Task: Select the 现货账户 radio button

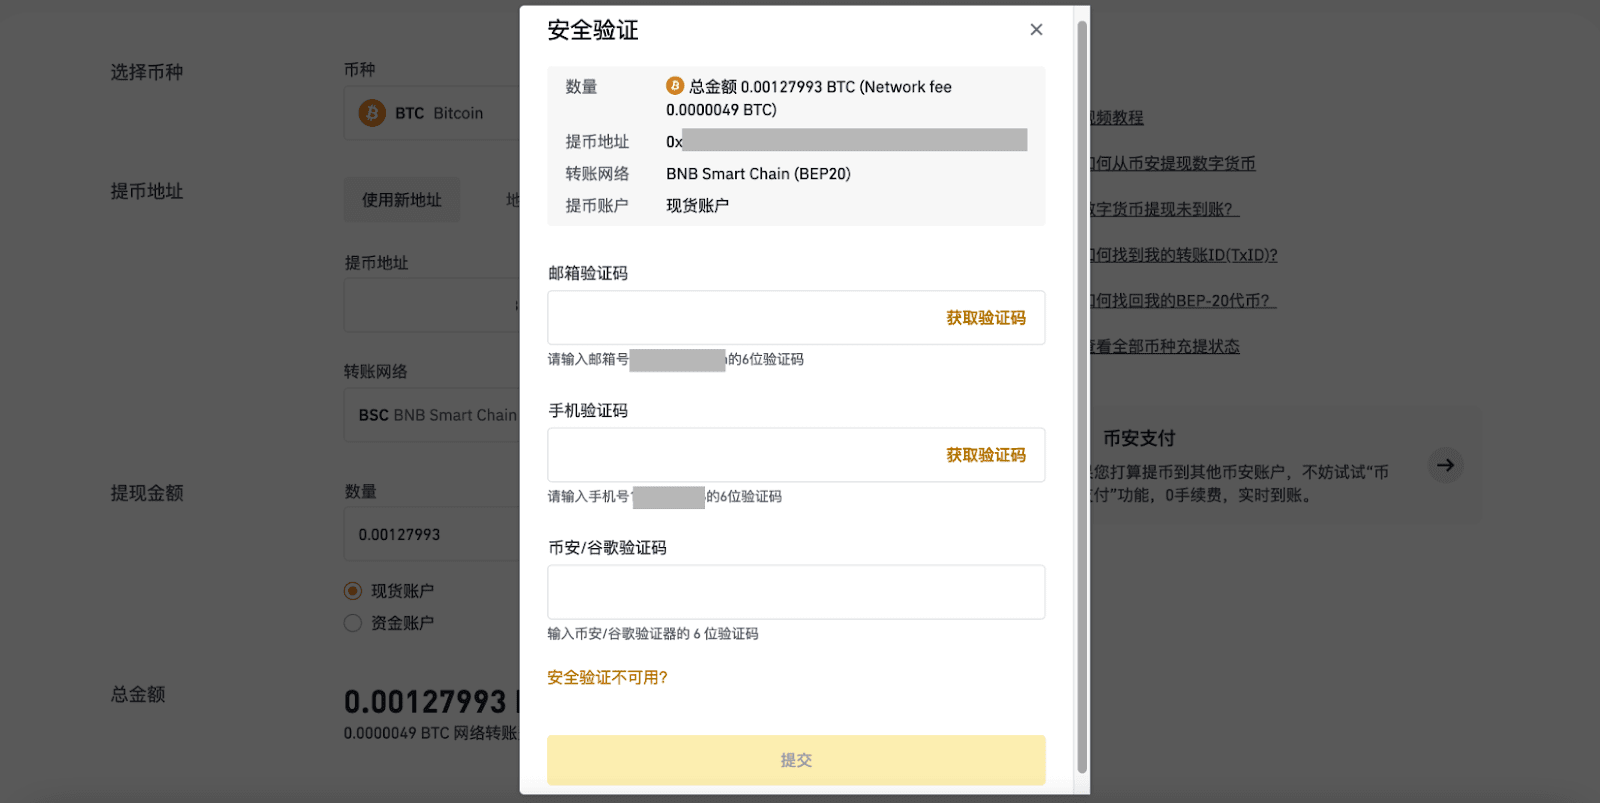Action: (x=352, y=591)
